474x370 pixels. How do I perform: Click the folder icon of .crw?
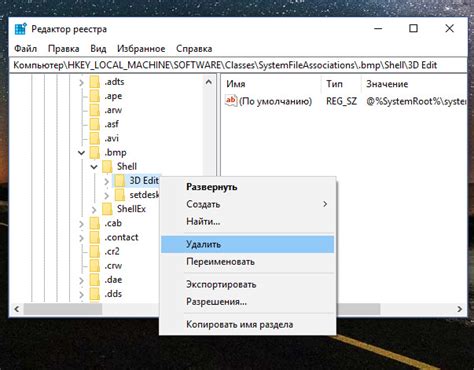click(x=95, y=266)
